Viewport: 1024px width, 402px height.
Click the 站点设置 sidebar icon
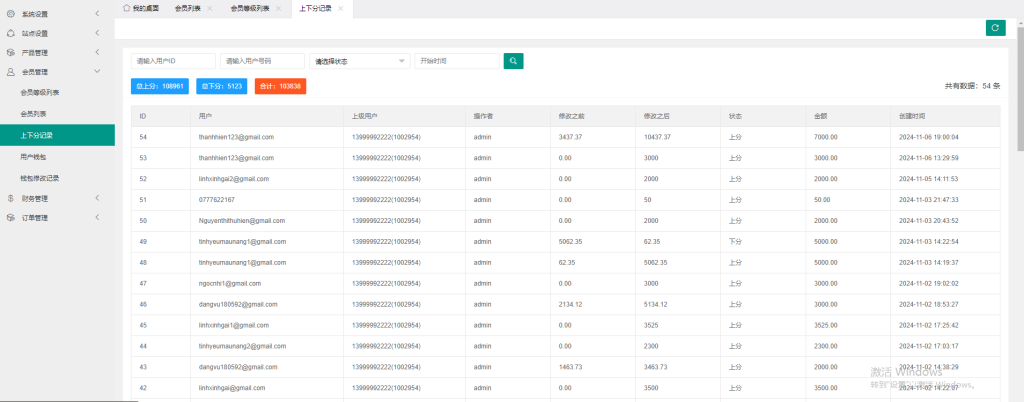[10, 33]
